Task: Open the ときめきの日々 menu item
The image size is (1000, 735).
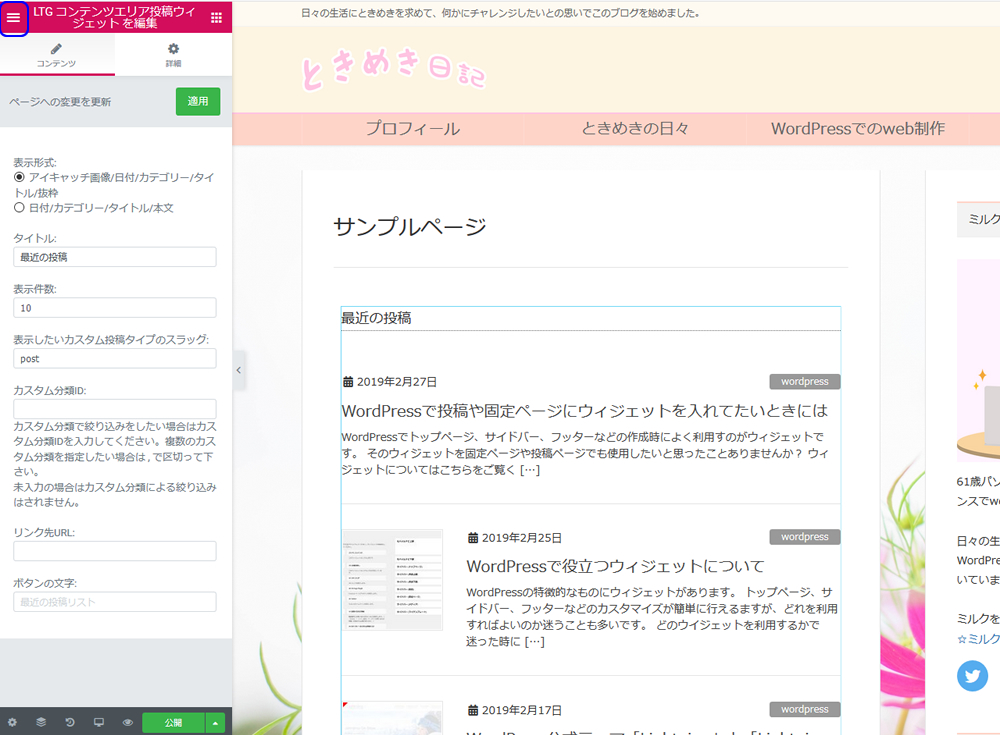Action: point(635,129)
